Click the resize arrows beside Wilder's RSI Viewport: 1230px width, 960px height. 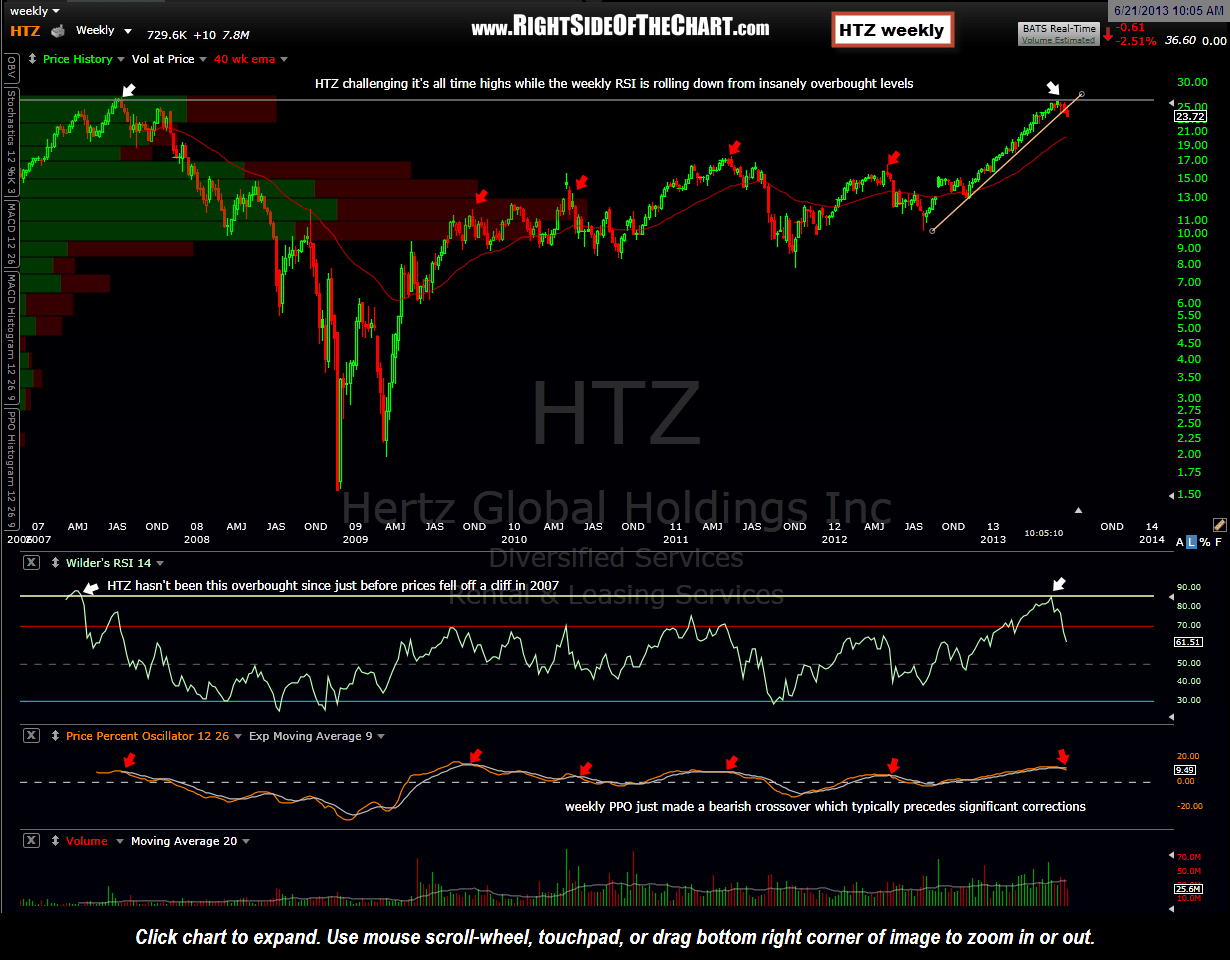(55, 563)
